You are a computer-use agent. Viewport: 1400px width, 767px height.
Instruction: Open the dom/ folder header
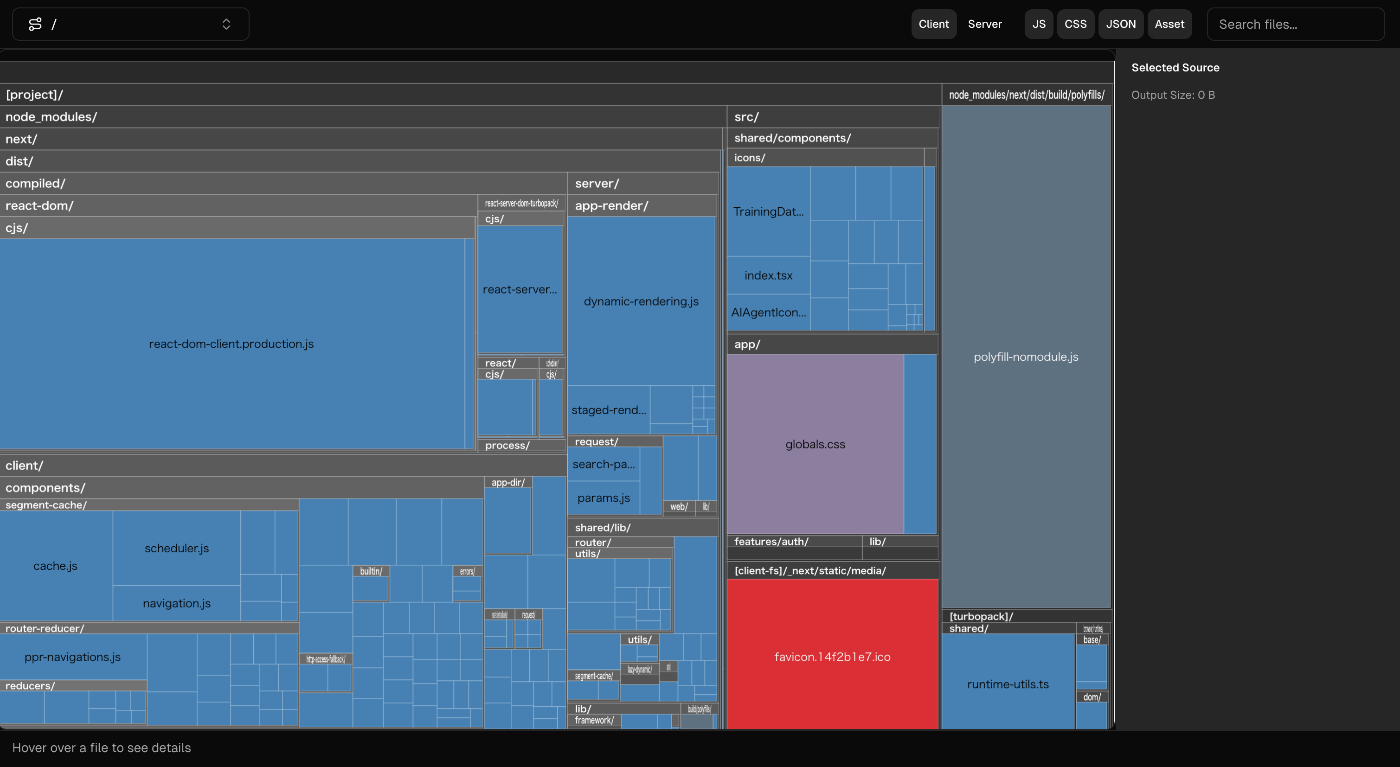click(1092, 696)
